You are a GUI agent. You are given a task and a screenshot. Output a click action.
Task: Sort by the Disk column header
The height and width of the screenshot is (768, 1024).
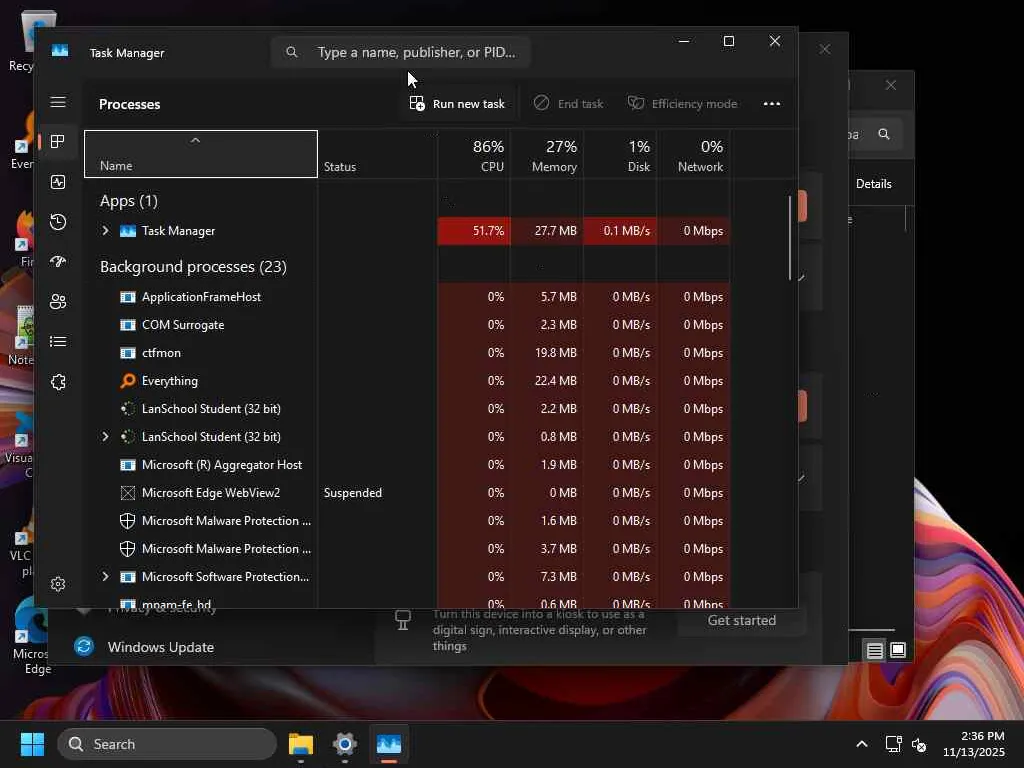pos(620,155)
